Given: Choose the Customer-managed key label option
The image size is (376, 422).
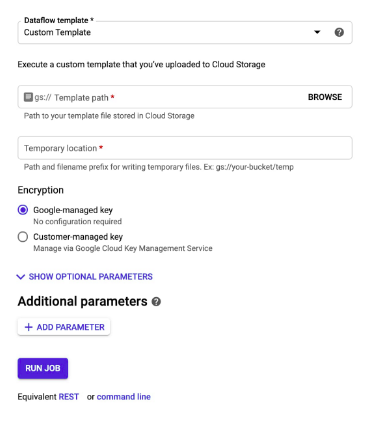Looking at the screenshot, I should pyautogui.click(x=78, y=237).
